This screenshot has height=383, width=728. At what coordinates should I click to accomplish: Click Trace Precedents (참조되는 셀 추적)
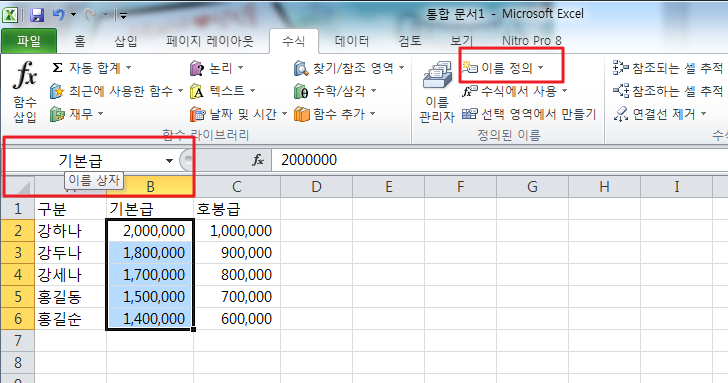coord(668,68)
